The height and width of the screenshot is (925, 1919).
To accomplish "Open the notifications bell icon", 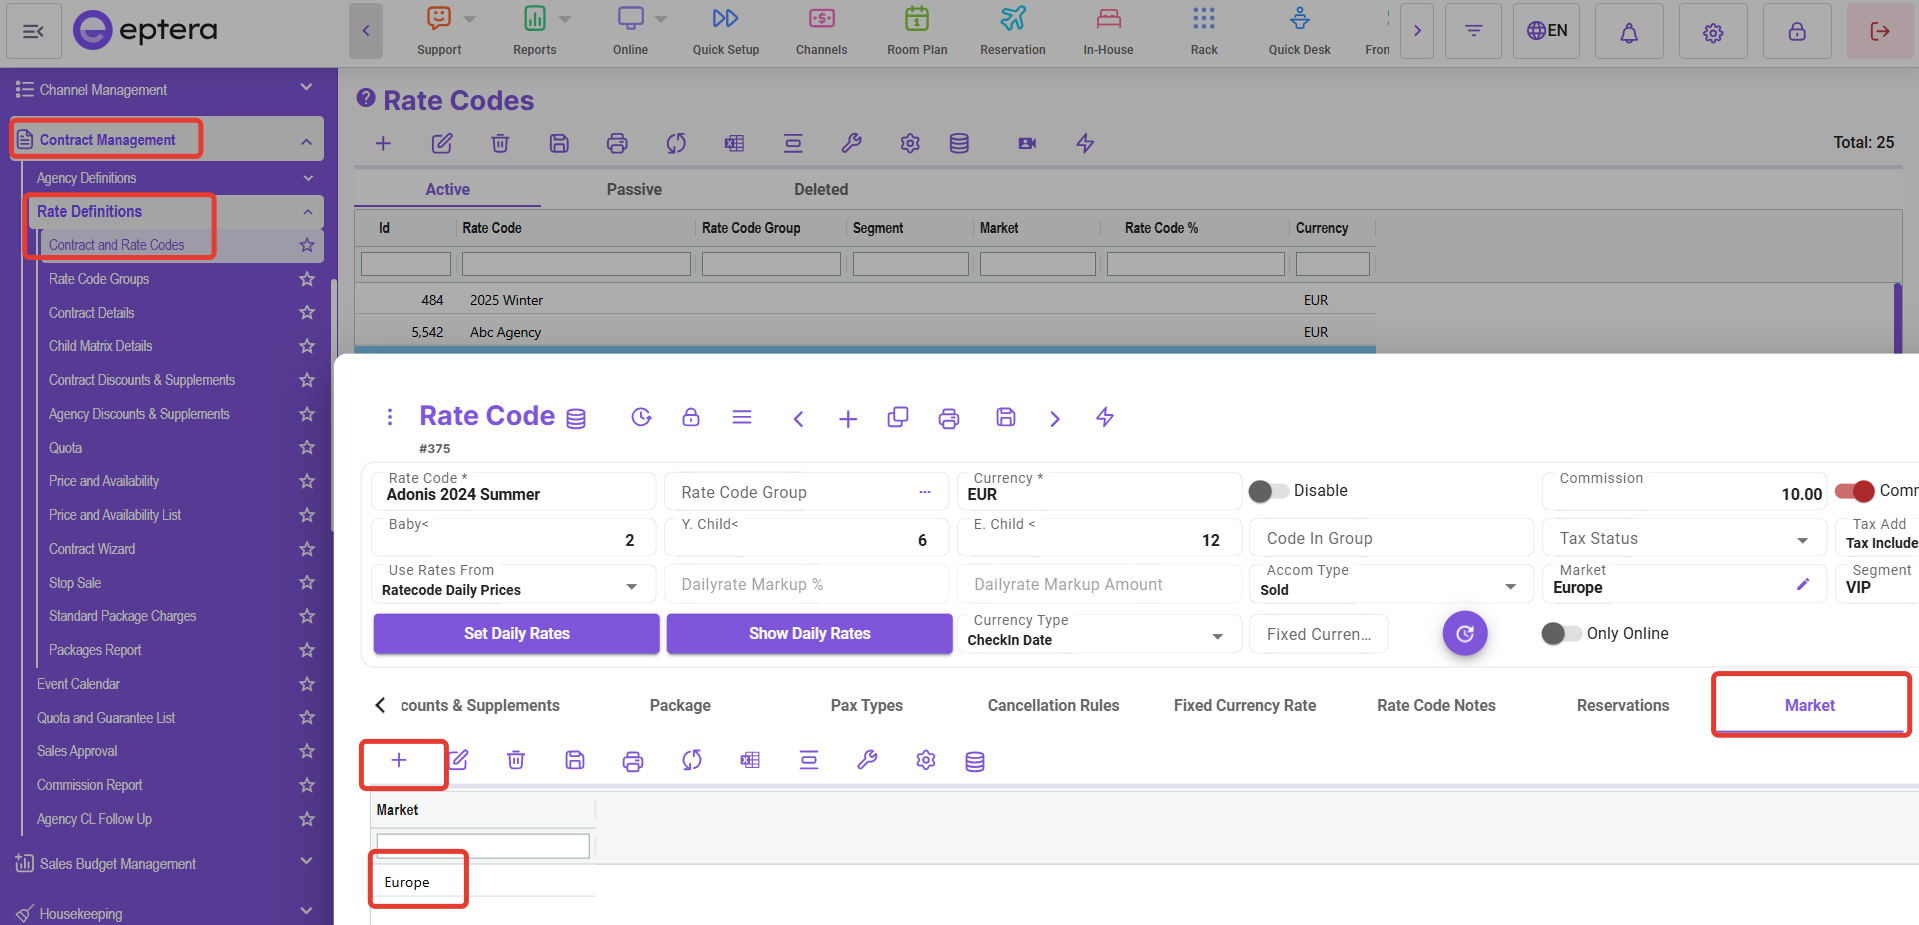I will click(x=1628, y=32).
